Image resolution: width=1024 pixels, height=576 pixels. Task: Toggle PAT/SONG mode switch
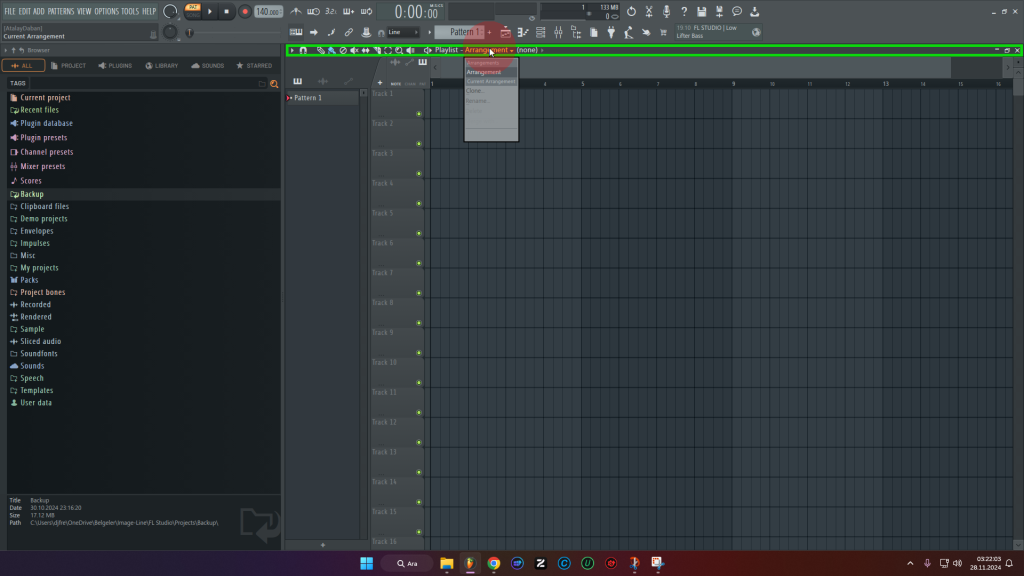(x=193, y=11)
